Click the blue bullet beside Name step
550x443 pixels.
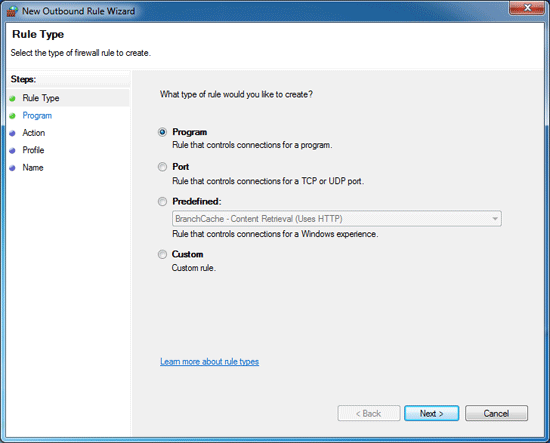(13, 168)
